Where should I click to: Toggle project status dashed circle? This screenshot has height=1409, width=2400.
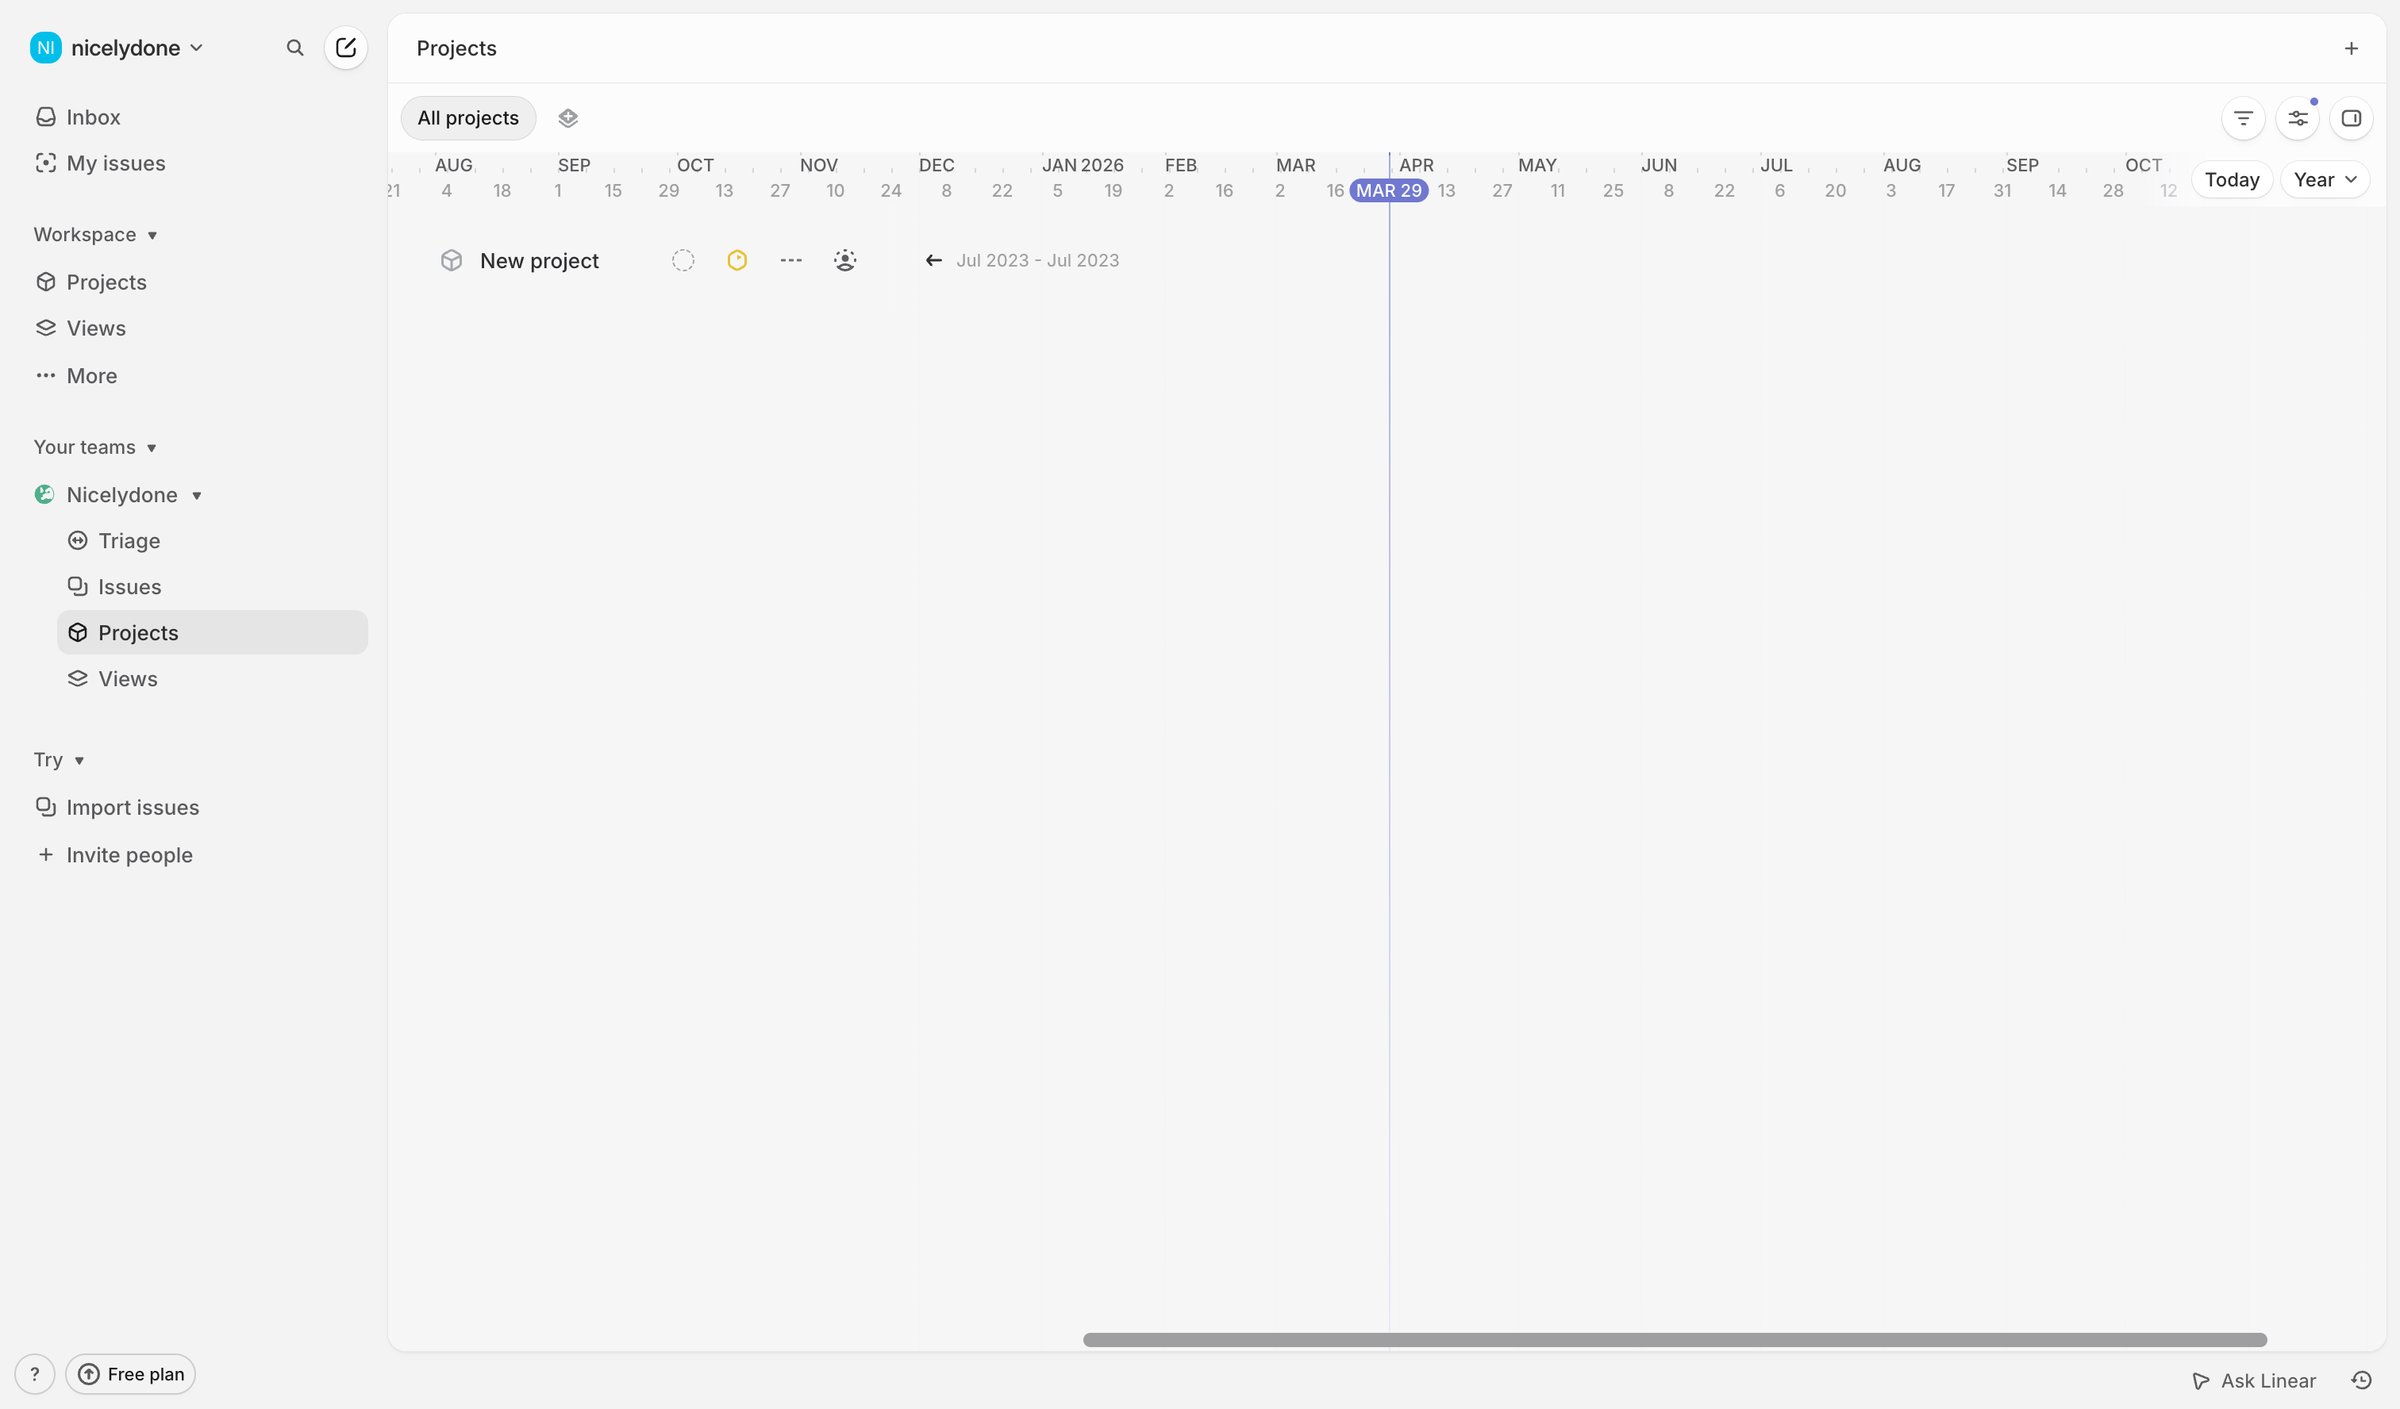click(683, 261)
